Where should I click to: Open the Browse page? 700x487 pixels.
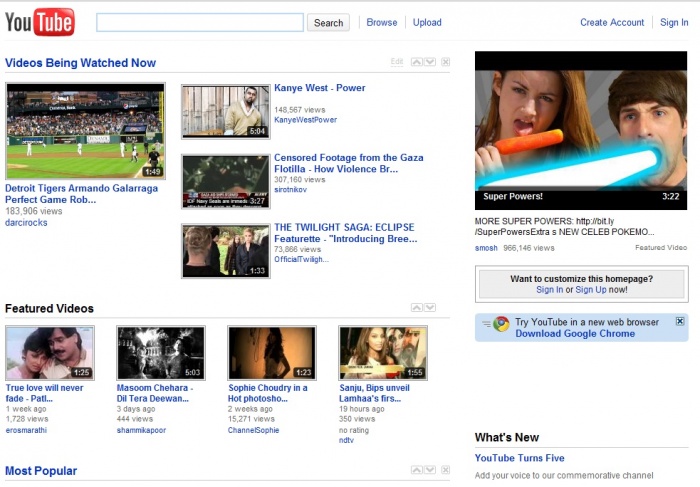[382, 22]
